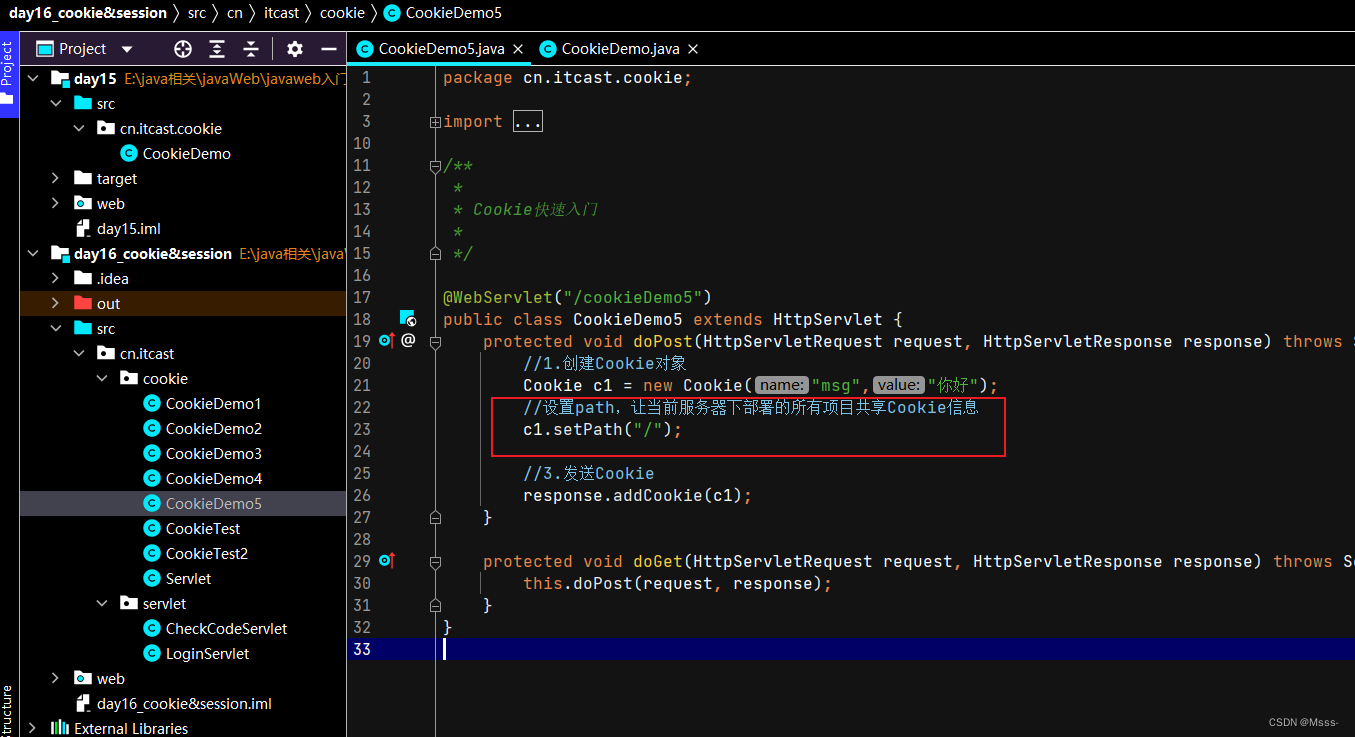Click the Collapse All icon in Project toolbar

coord(251,49)
